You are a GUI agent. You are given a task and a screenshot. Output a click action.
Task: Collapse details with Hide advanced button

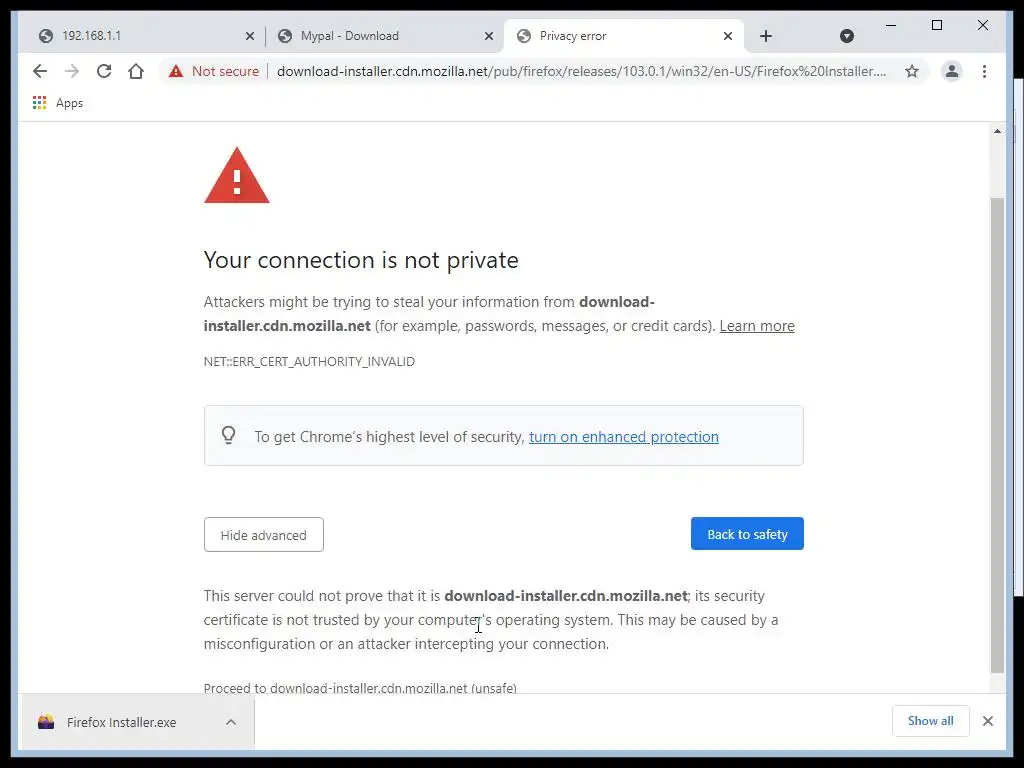pos(263,535)
